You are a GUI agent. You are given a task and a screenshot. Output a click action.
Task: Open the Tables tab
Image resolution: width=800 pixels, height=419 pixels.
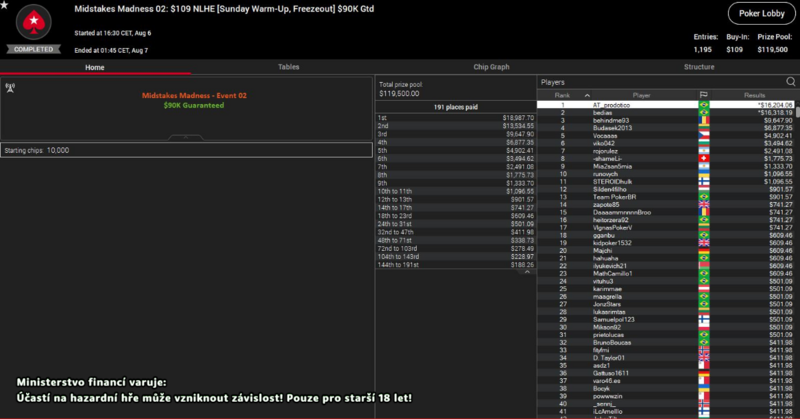coord(288,67)
